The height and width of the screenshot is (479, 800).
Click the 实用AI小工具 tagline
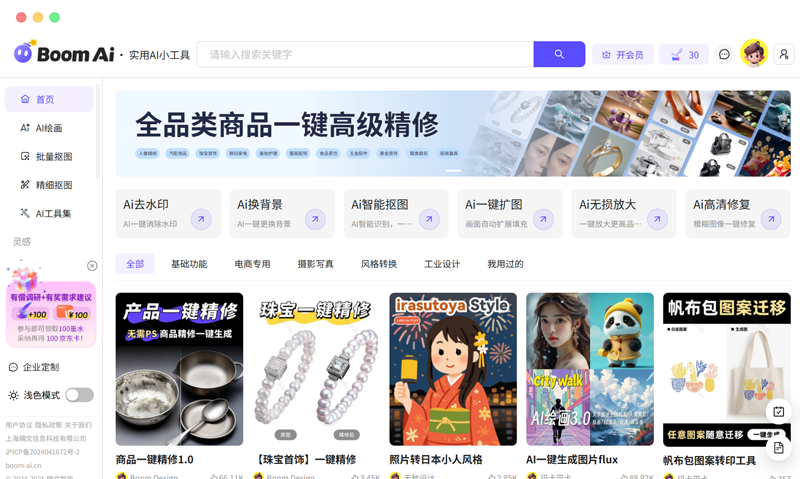click(159, 55)
